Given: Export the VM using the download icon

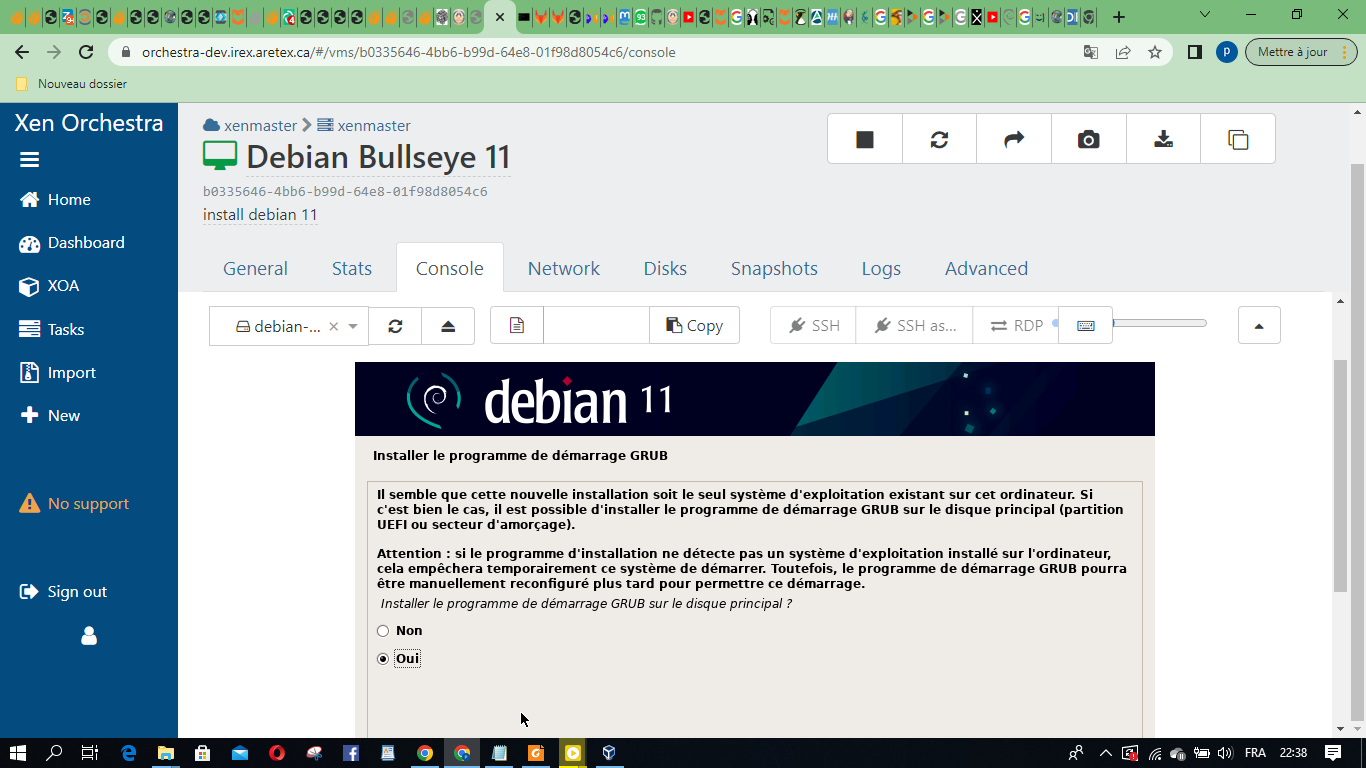Looking at the screenshot, I should [x=1163, y=139].
